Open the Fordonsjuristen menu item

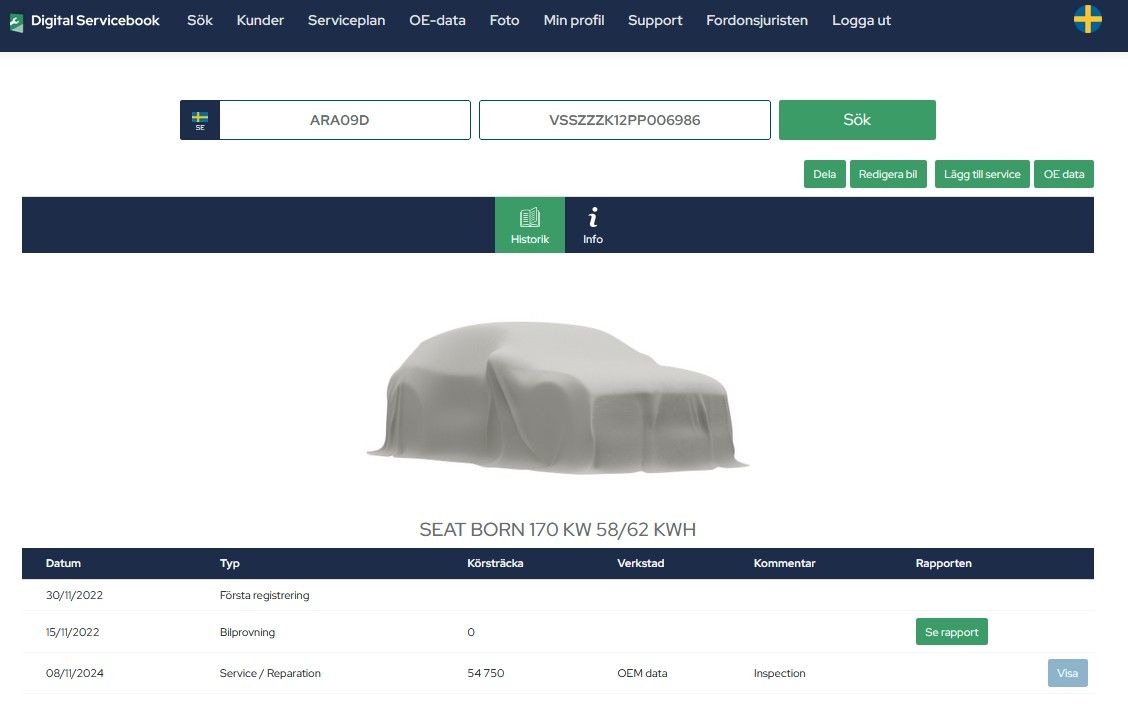tap(757, 20)
